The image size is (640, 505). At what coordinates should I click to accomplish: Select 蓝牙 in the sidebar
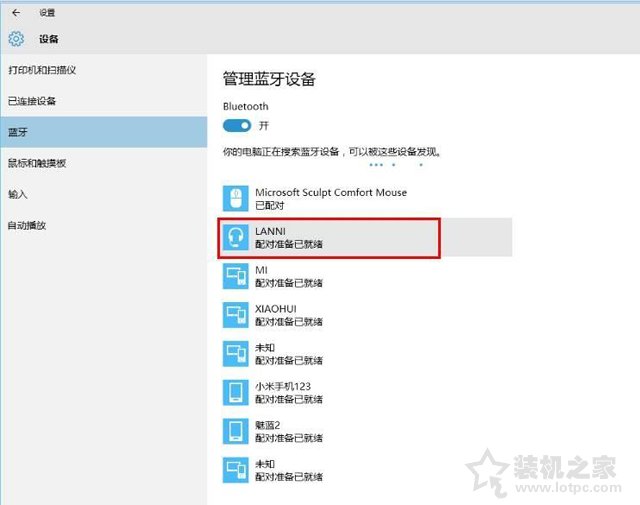pyautogui.click(x=18, y=132)
